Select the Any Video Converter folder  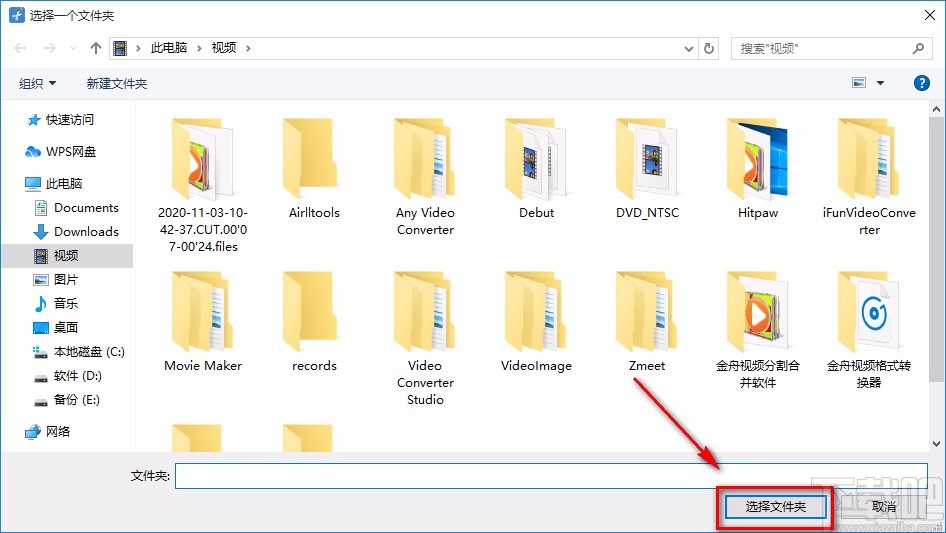click(425, 176)
